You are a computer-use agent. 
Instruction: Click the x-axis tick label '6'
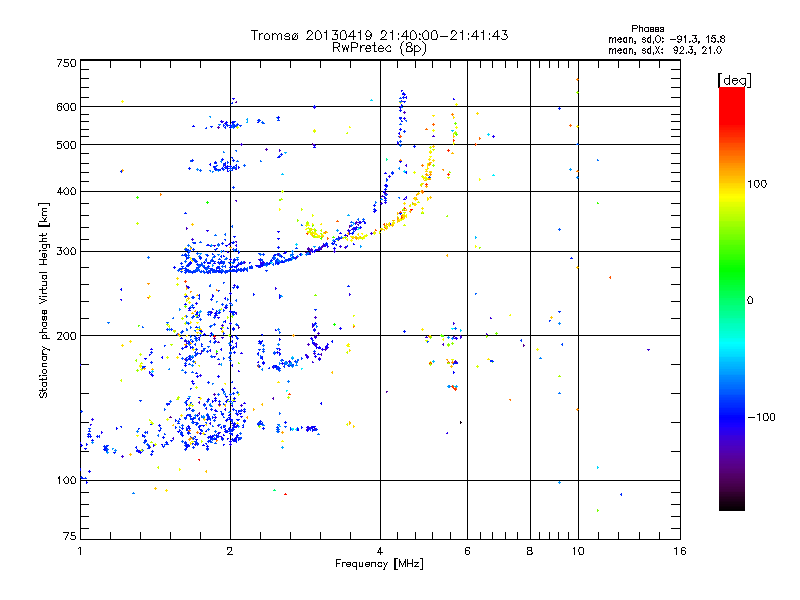coord(467,551)
